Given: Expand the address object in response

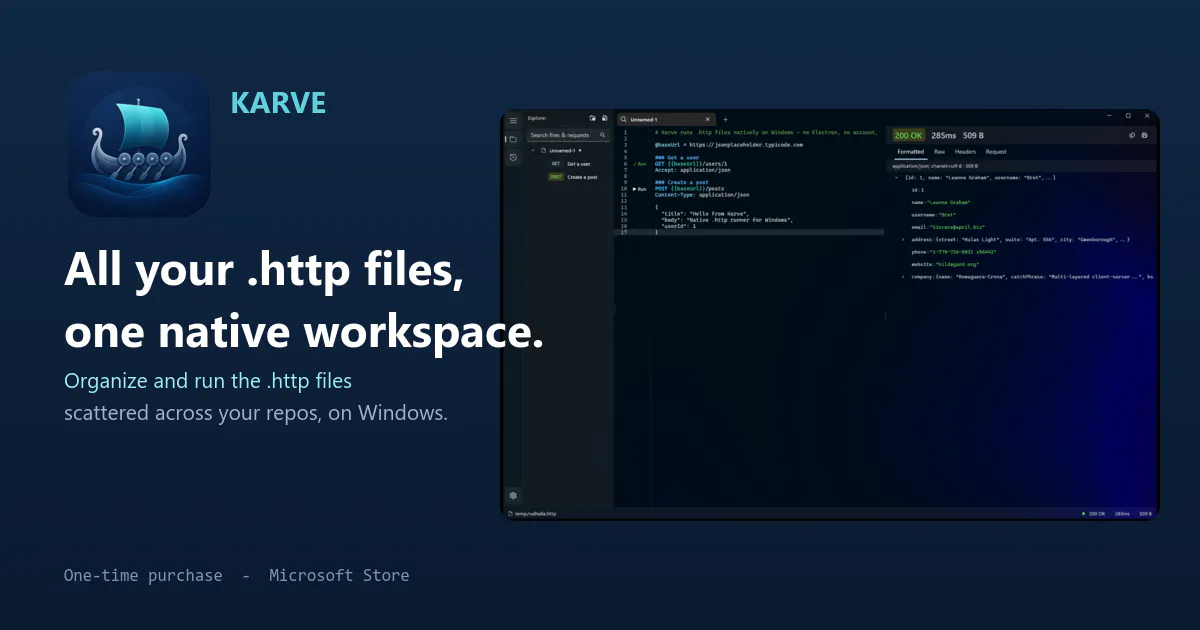Looking at the screenshot, I should click(x=903, y=240).
